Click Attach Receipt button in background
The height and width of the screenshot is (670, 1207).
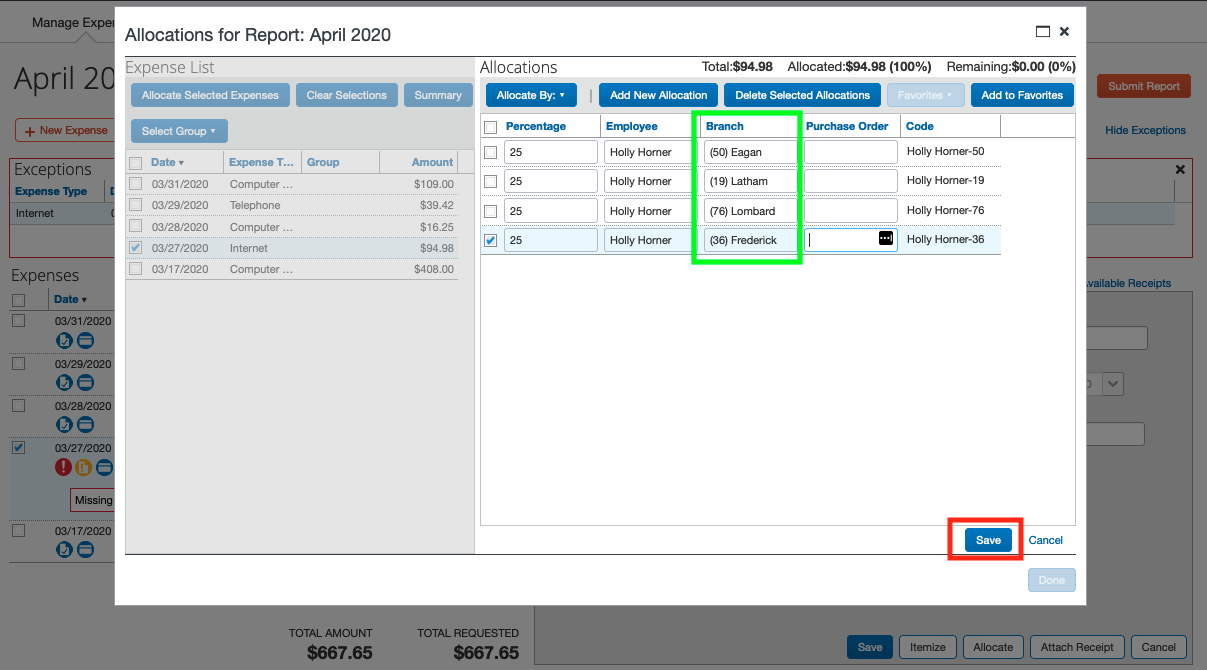click(x=1078, y=647)
